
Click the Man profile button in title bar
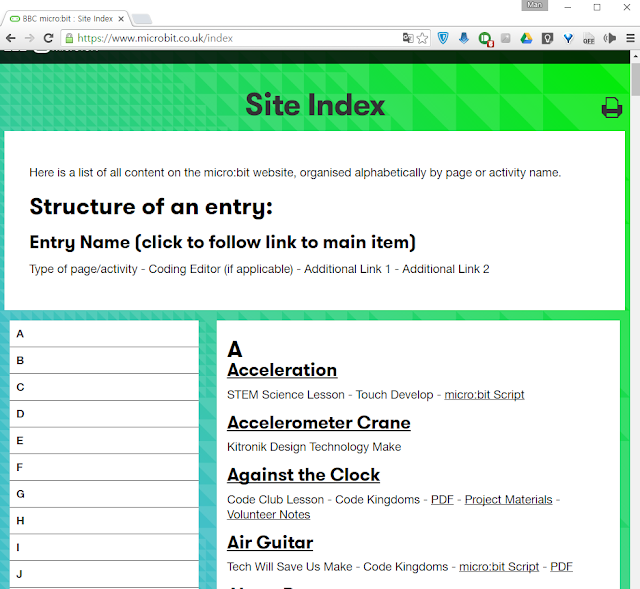pos(534,5)
